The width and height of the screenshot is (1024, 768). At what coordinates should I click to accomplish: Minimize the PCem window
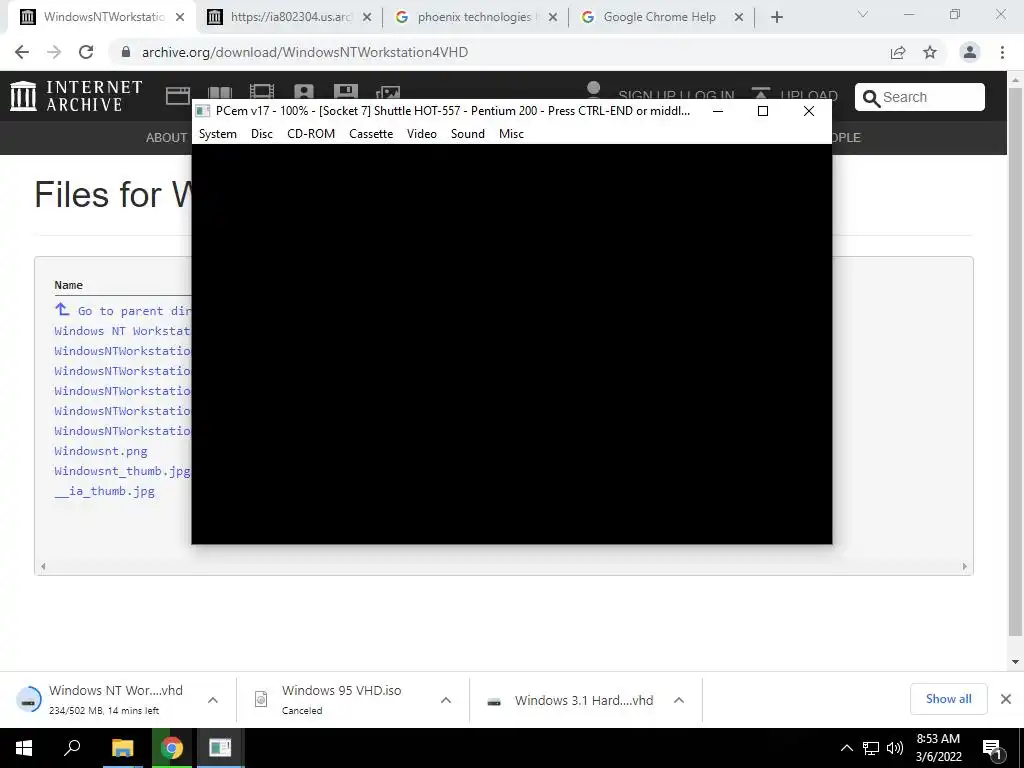[x=718, y=111]
